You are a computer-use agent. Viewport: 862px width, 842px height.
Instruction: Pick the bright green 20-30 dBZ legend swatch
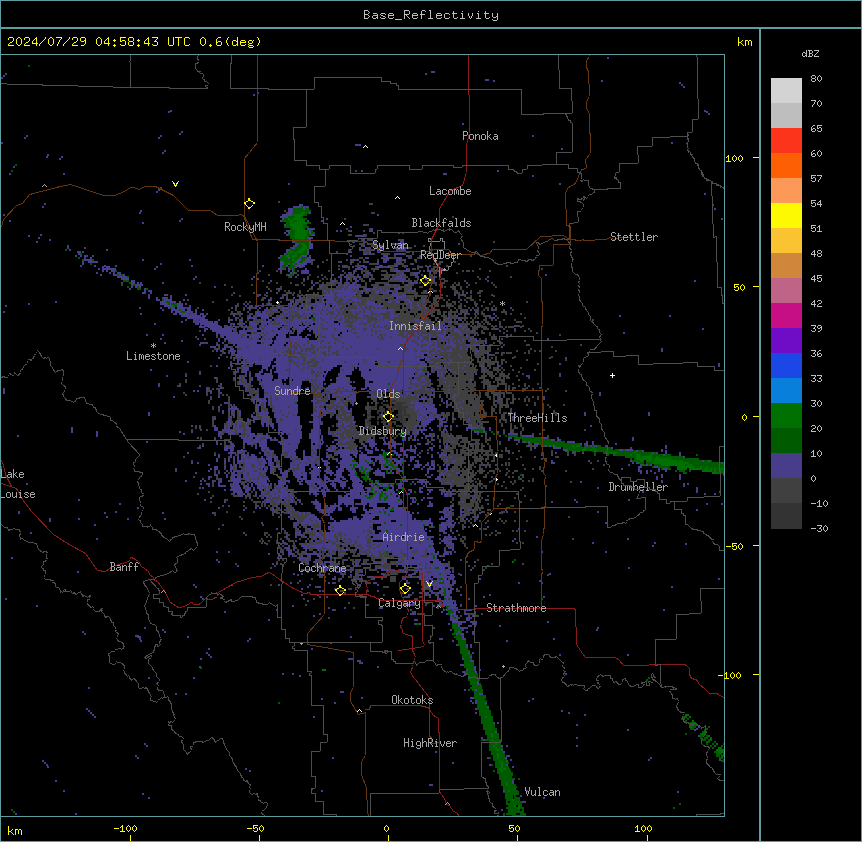(x=786, y=416)
